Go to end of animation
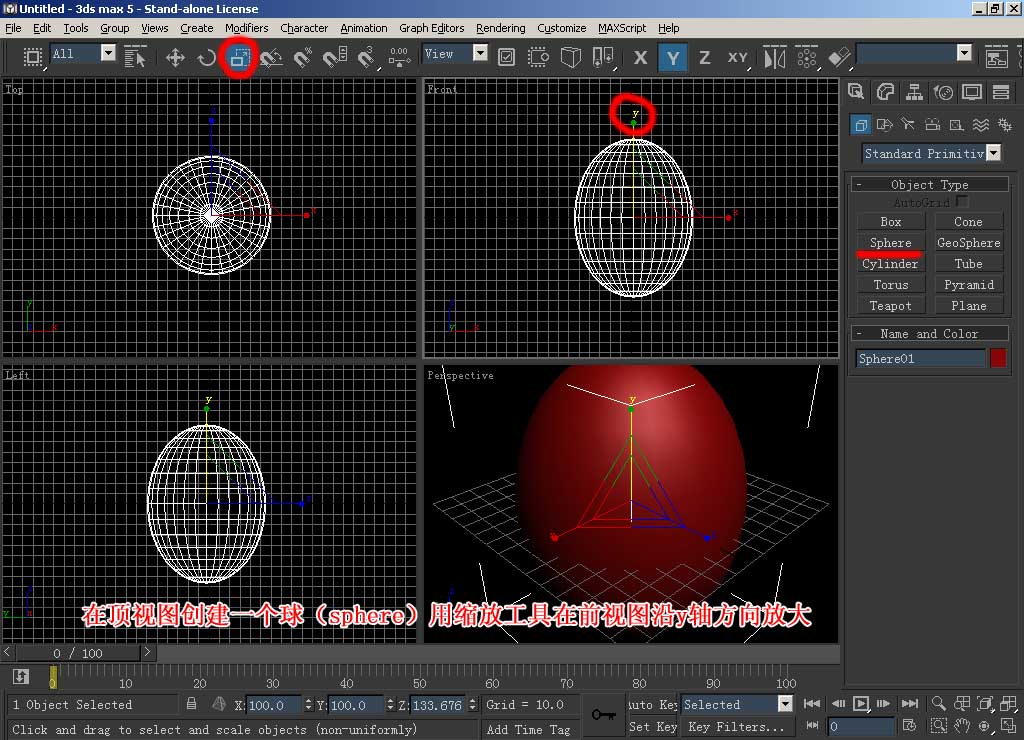 (x=910, y=703)
